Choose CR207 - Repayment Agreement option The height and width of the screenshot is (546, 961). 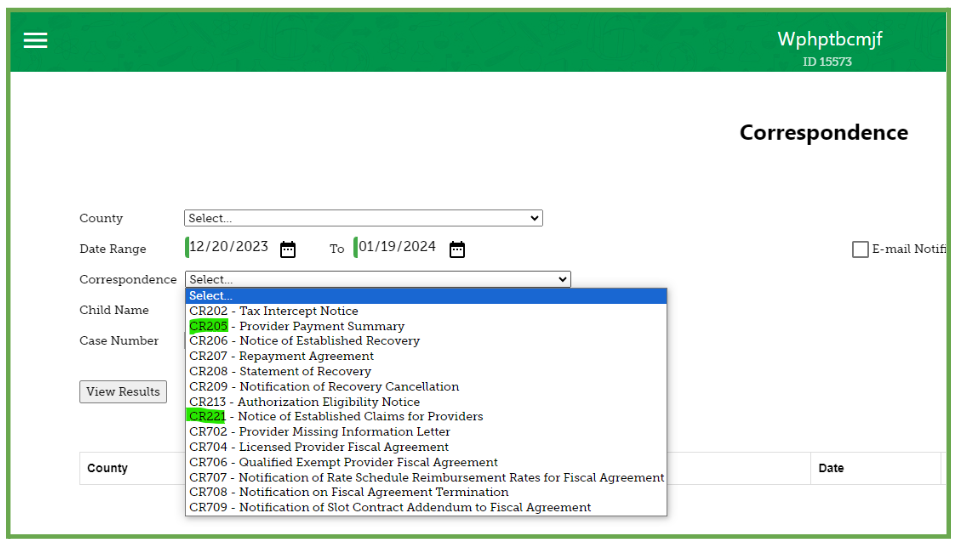point(281,356)
